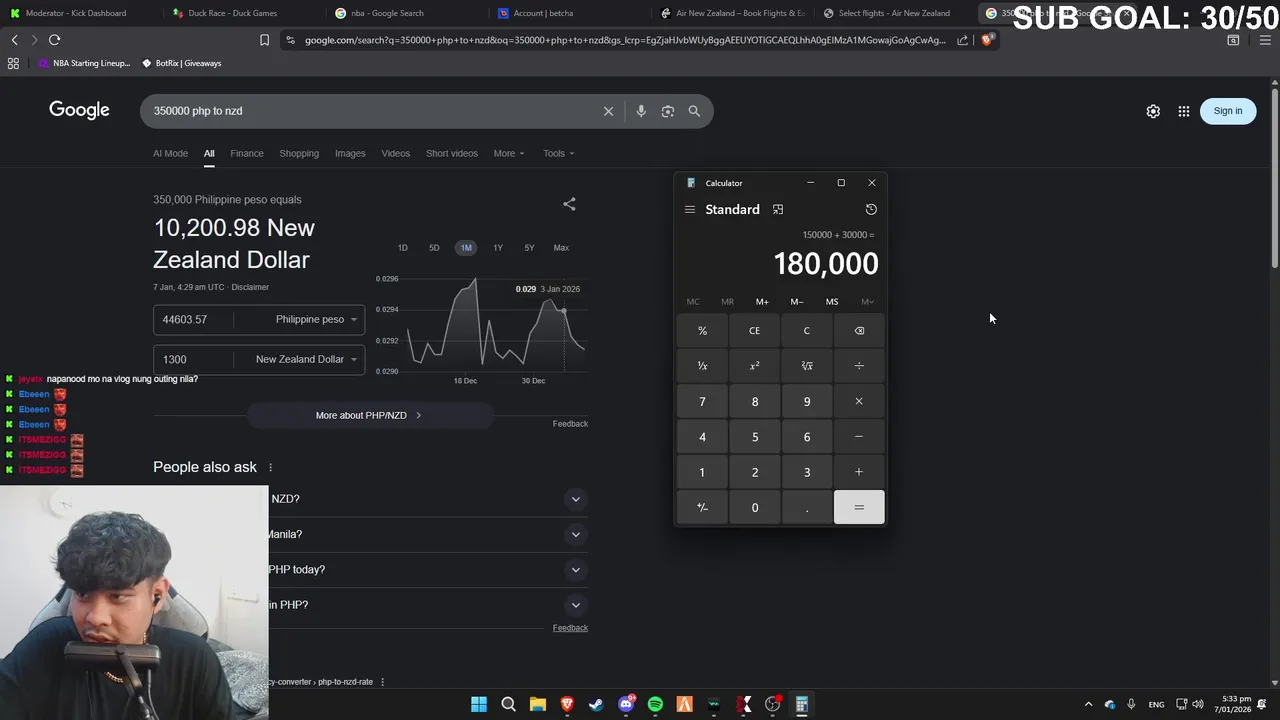Toggle calculator keep-on-top mode icon
Image resolution: width=1280 pixels, height=720 pixels.
point(778,210)
